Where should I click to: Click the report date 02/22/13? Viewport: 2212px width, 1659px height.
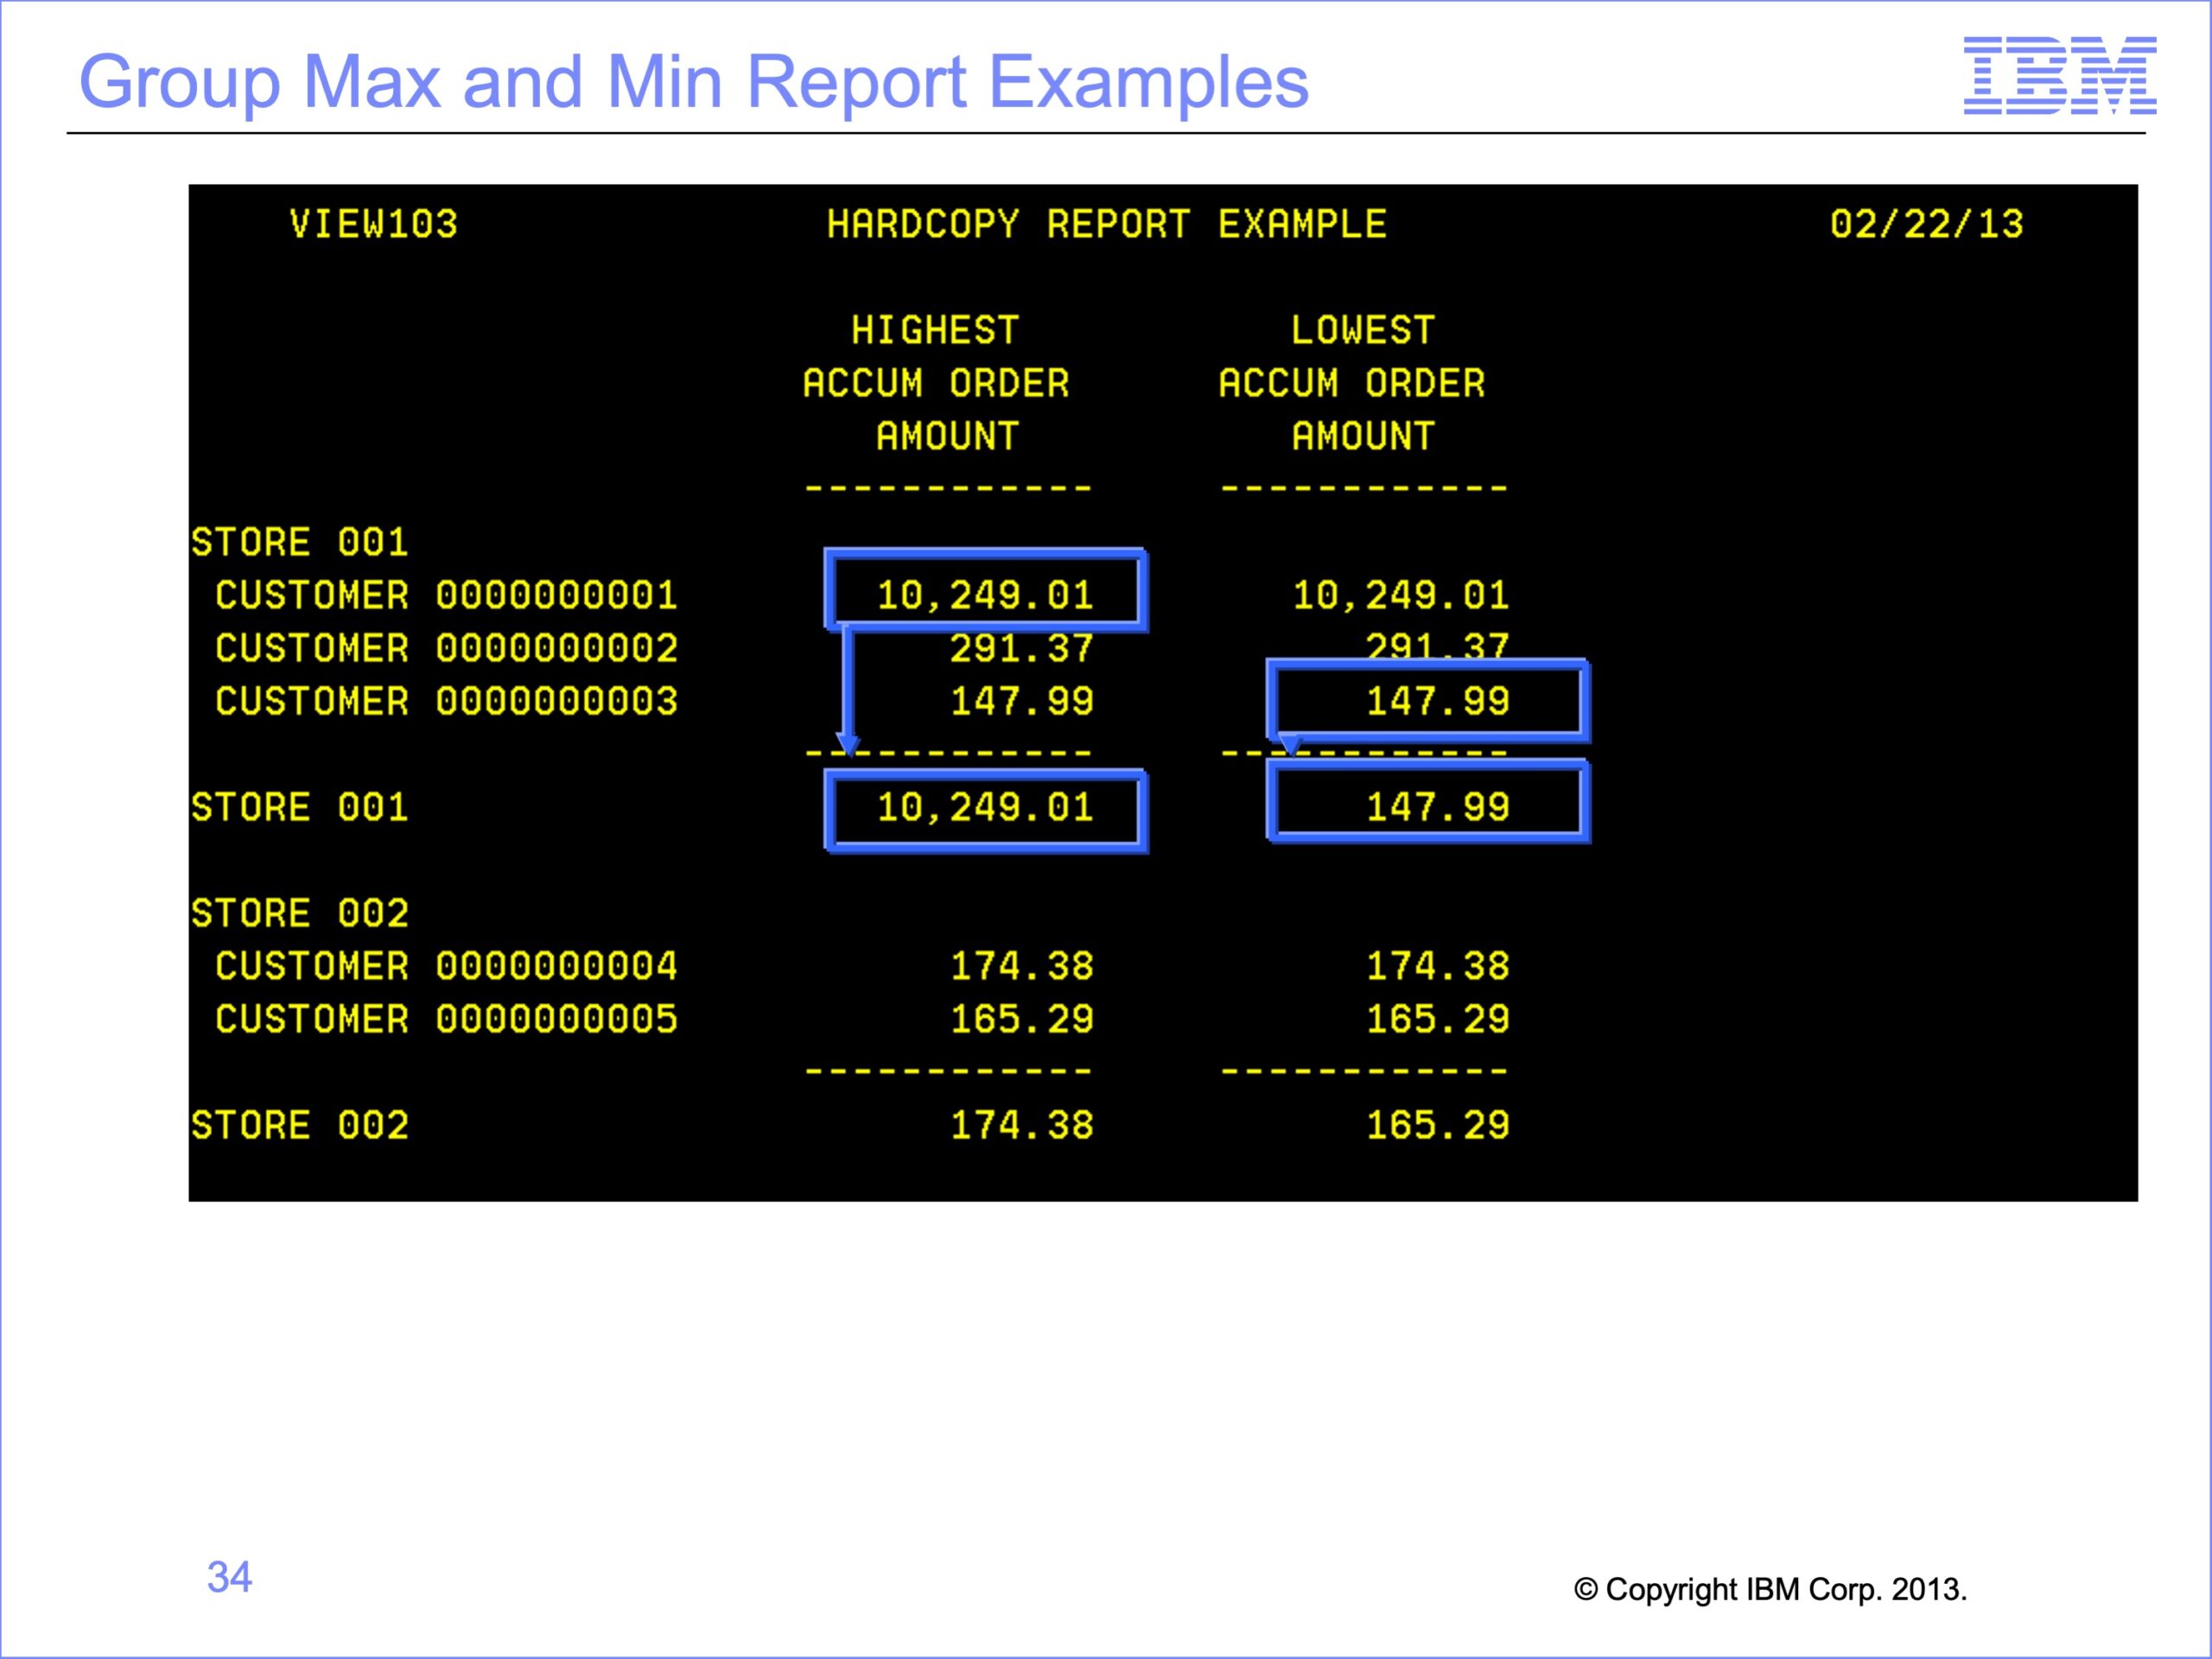tap(1927, 224)
